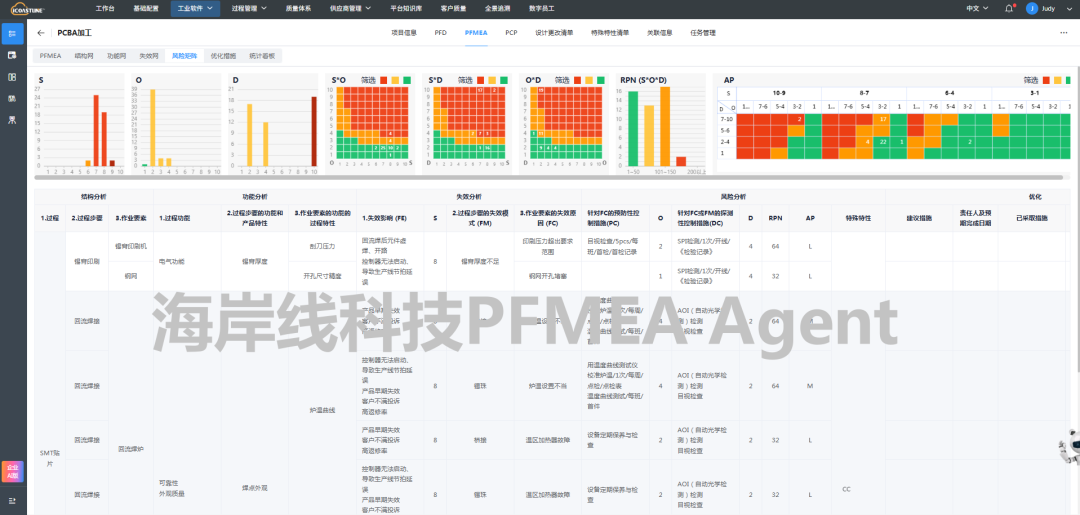
Task: Click red filter swatch in AP panel
Action: point(1046,81)
